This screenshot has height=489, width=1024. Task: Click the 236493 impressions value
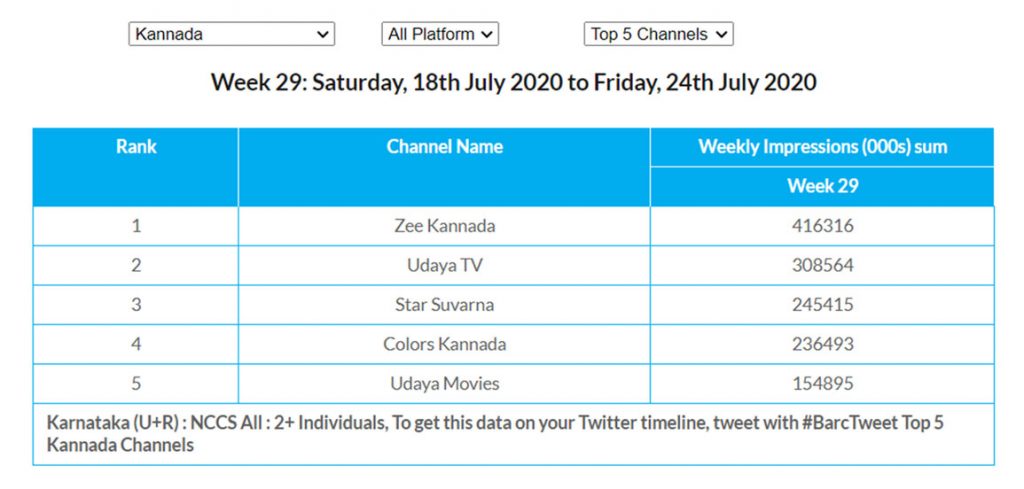click(822, 344)
